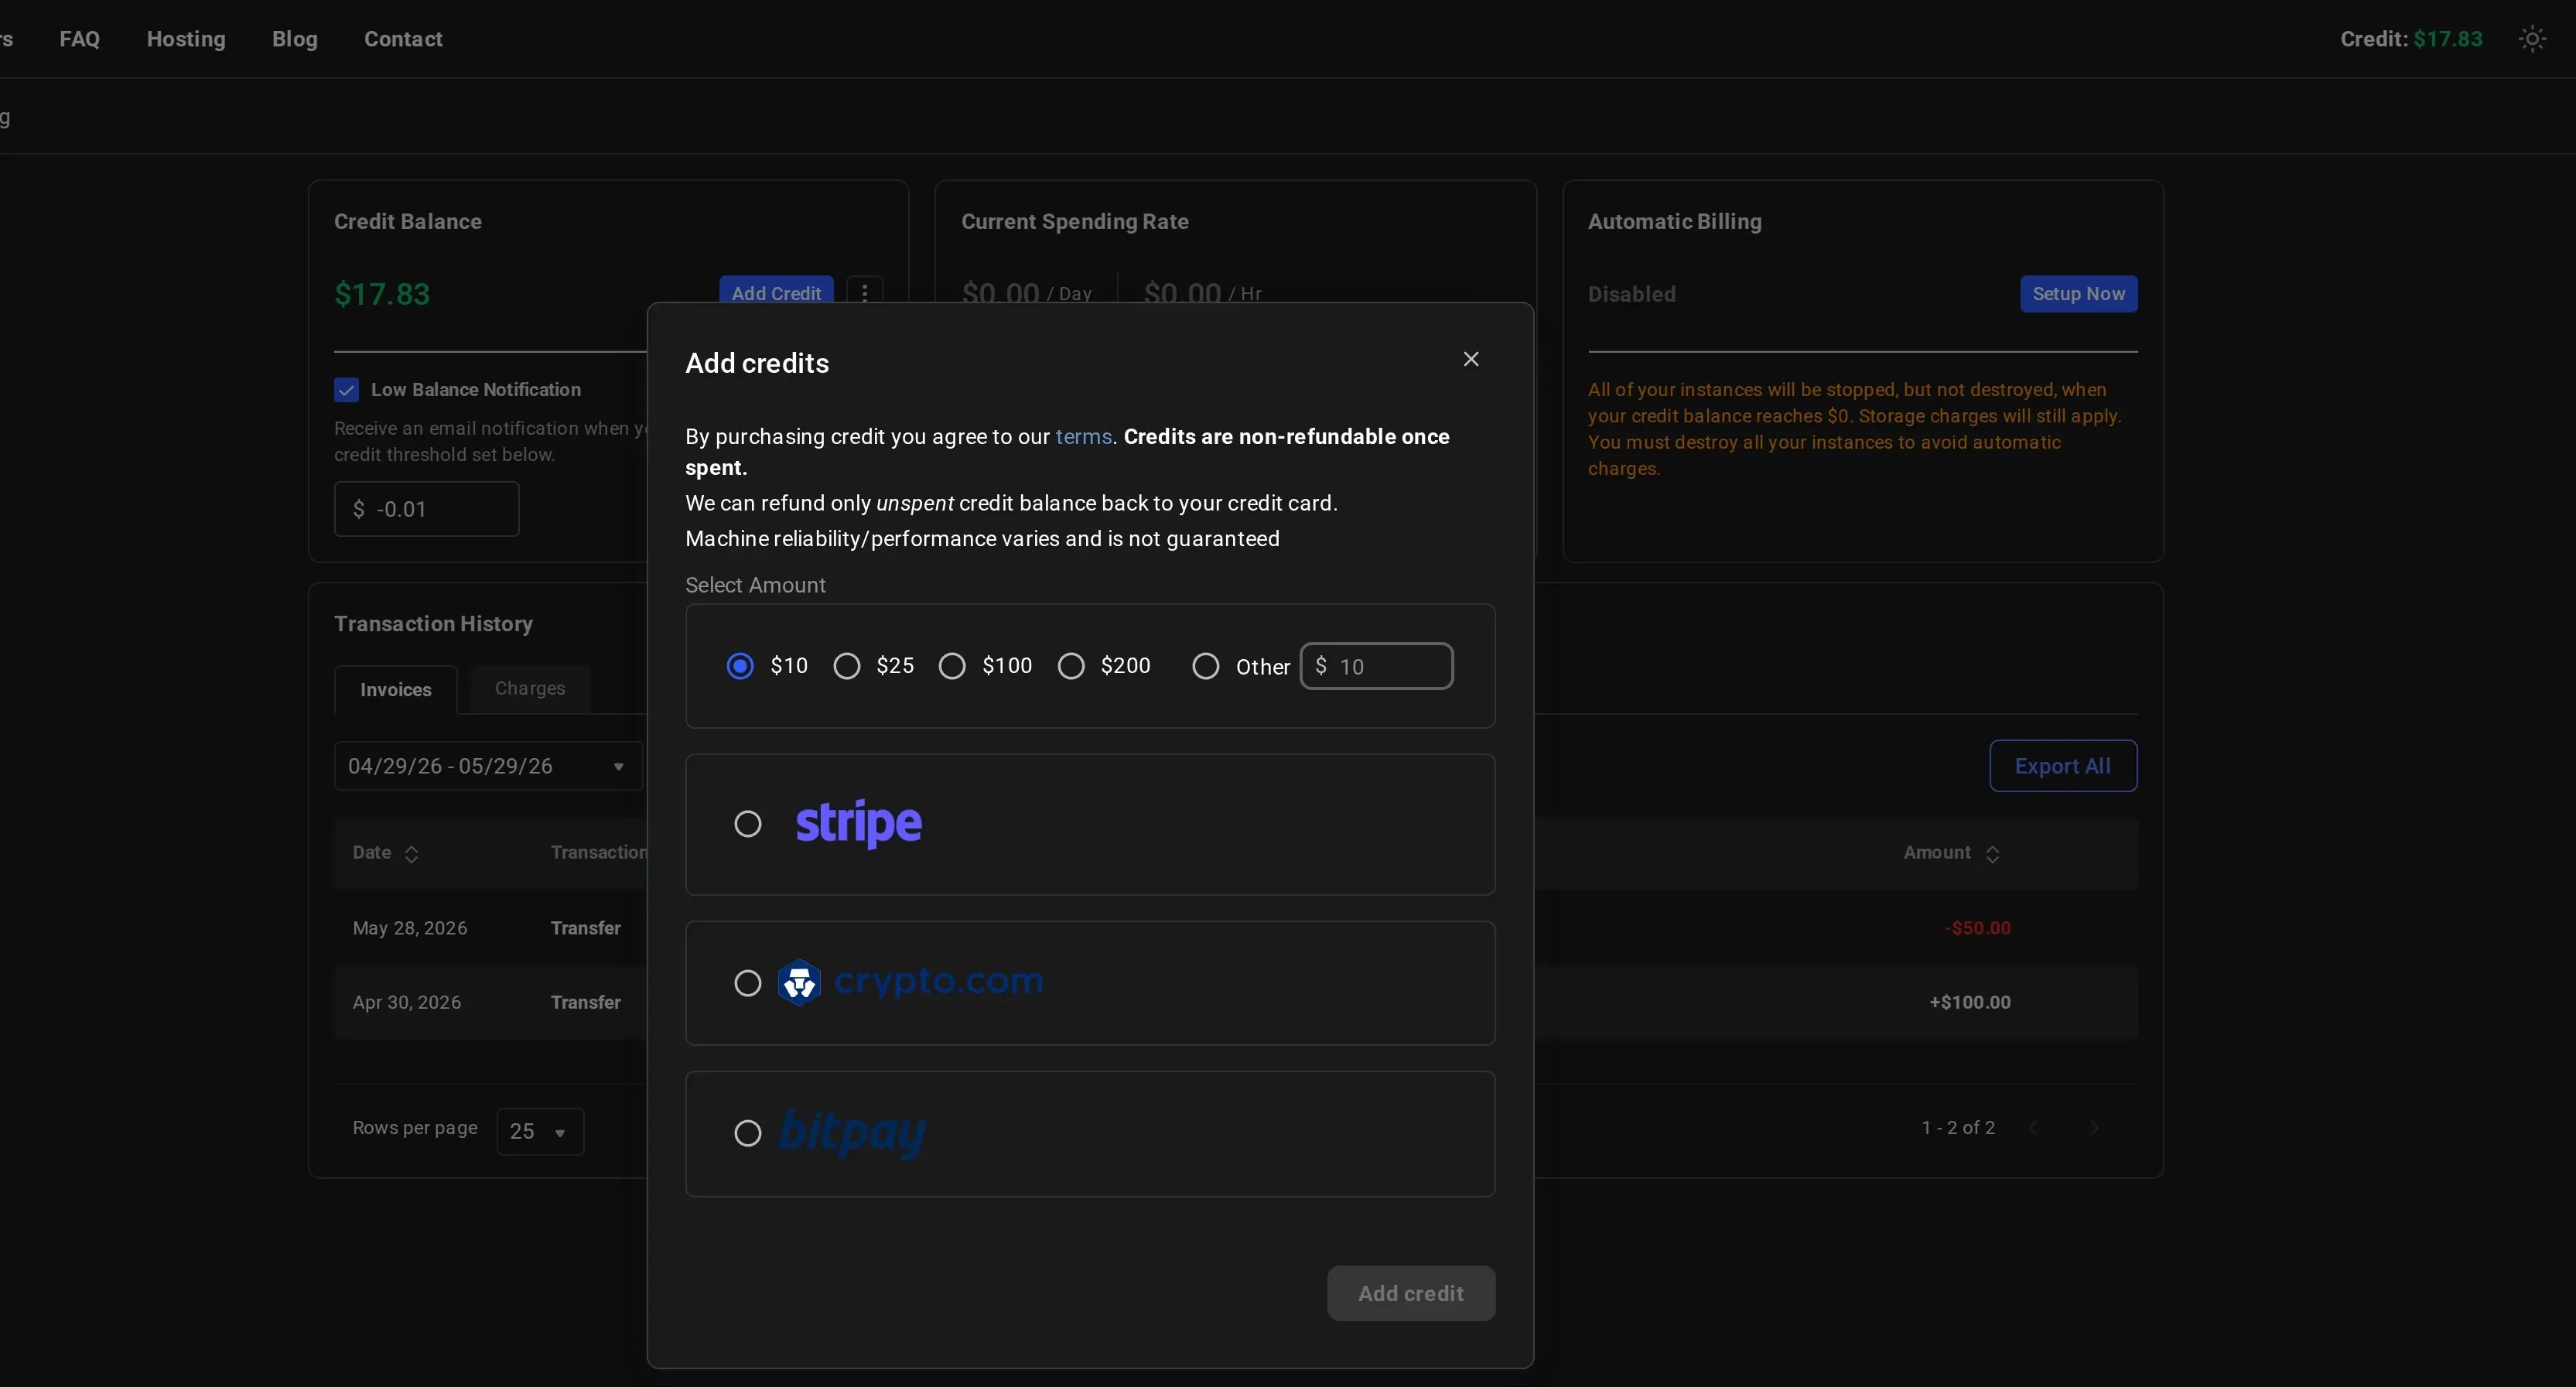The image size is (2576, 1387).
Task: Select the Other amount option
Action: (x=1206, y=666)
